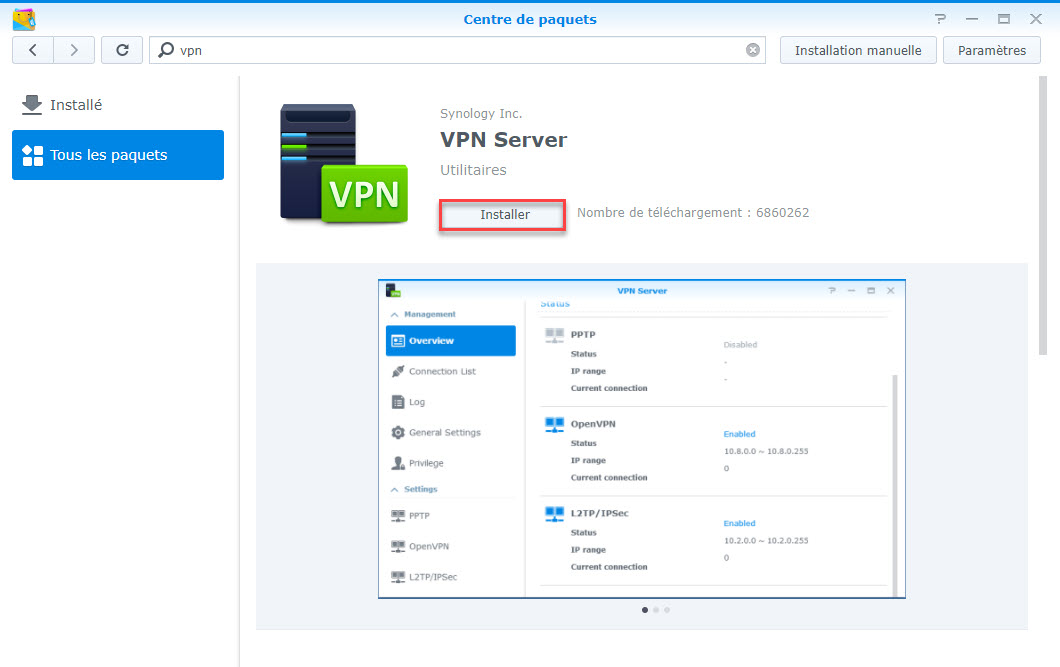Click the Package Center logo icon
The height and width of the screenshot is (667, 1060).
(24, 19)
